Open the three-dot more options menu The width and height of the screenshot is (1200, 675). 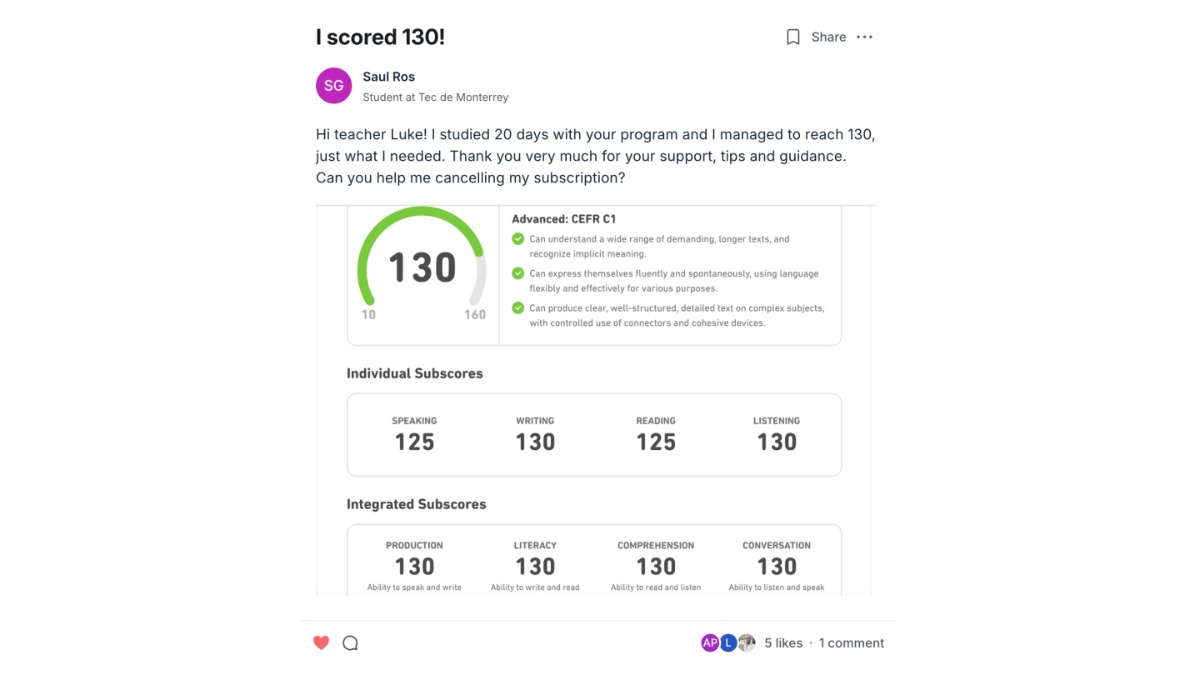coord(865,37)
